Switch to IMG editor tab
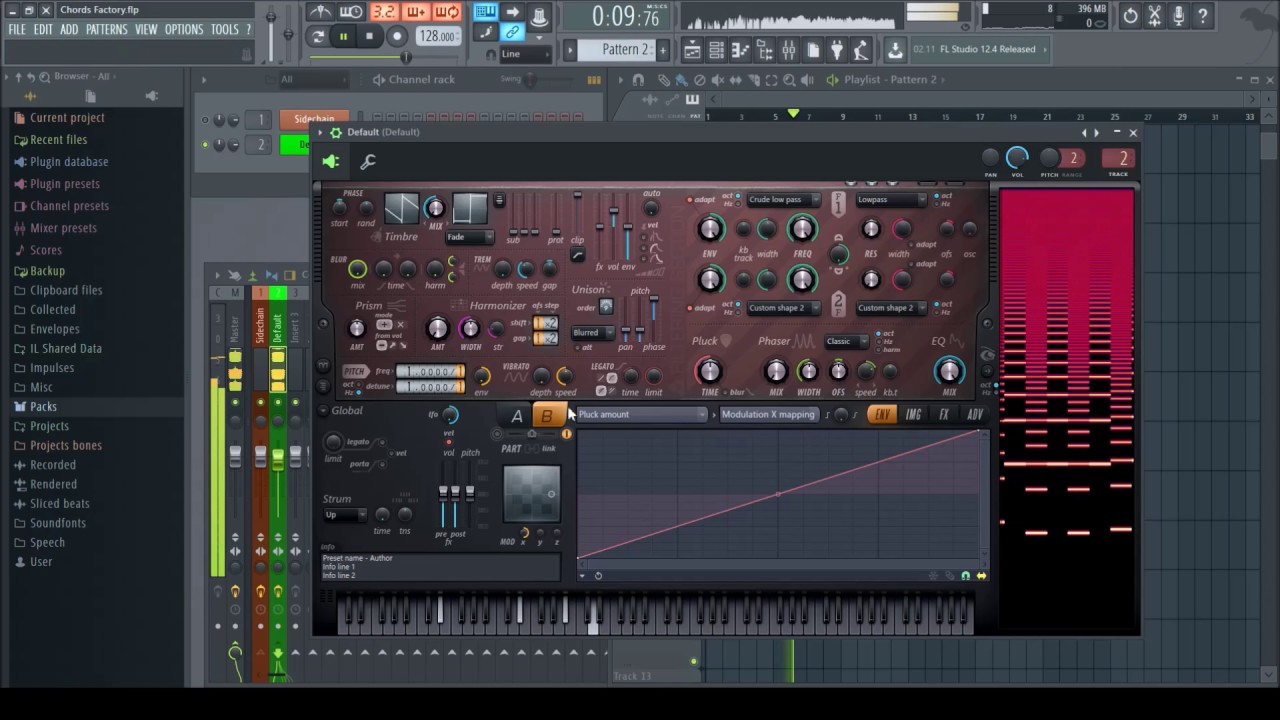Screen dimensions: 1280x720 (x=913, y=415)
